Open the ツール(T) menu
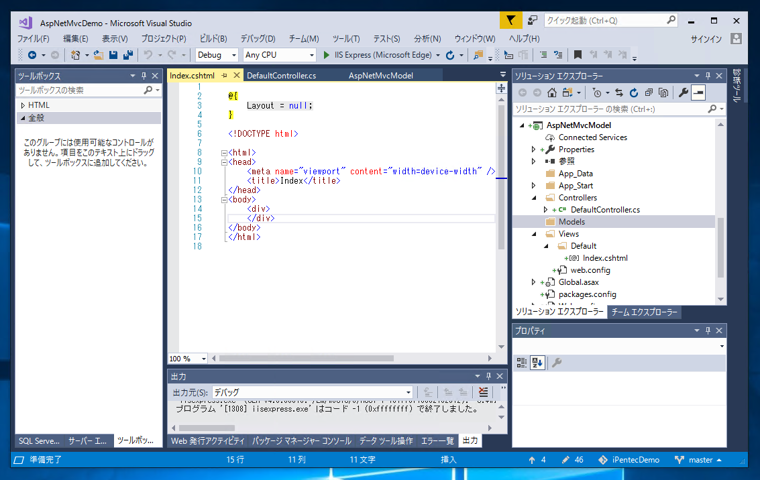Image resolution: width=760 pixels, height=480 pixels. pos(346,39)
